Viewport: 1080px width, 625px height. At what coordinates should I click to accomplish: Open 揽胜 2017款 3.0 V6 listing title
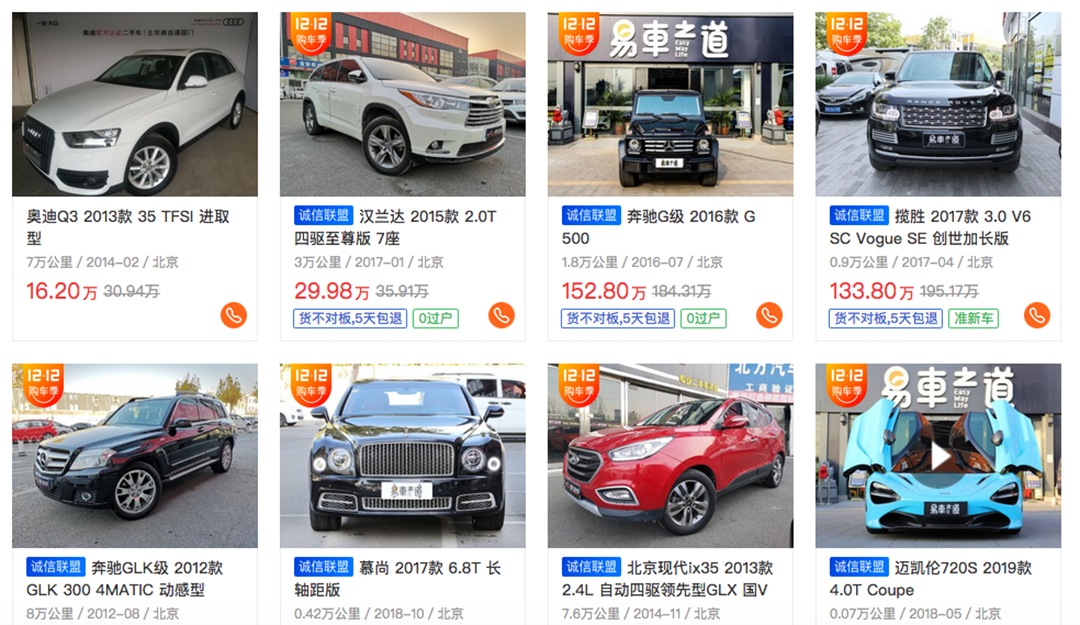tap(931, 227)
